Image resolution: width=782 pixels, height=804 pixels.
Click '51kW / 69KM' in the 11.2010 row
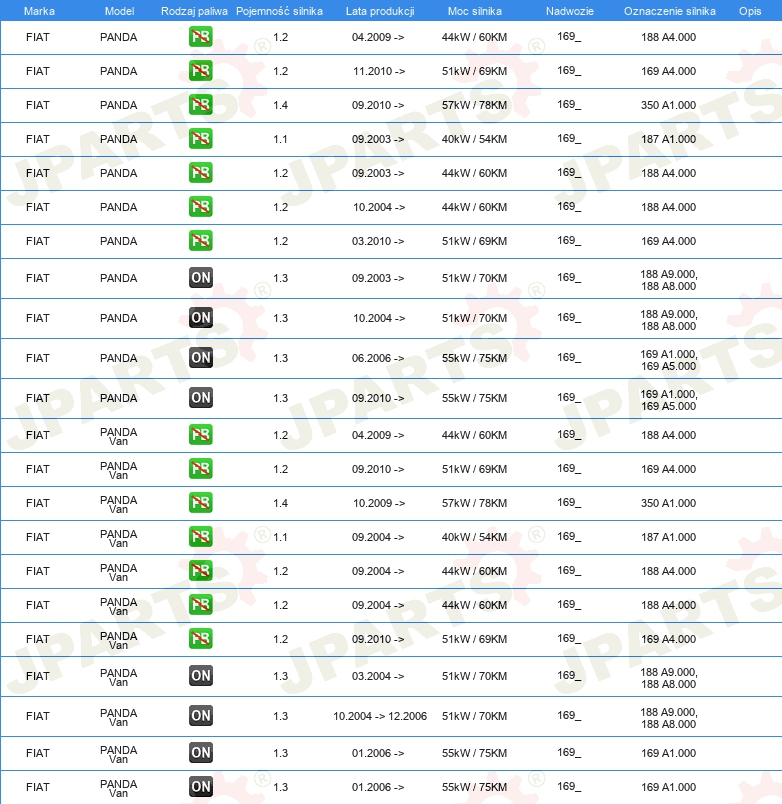(474, 71)
